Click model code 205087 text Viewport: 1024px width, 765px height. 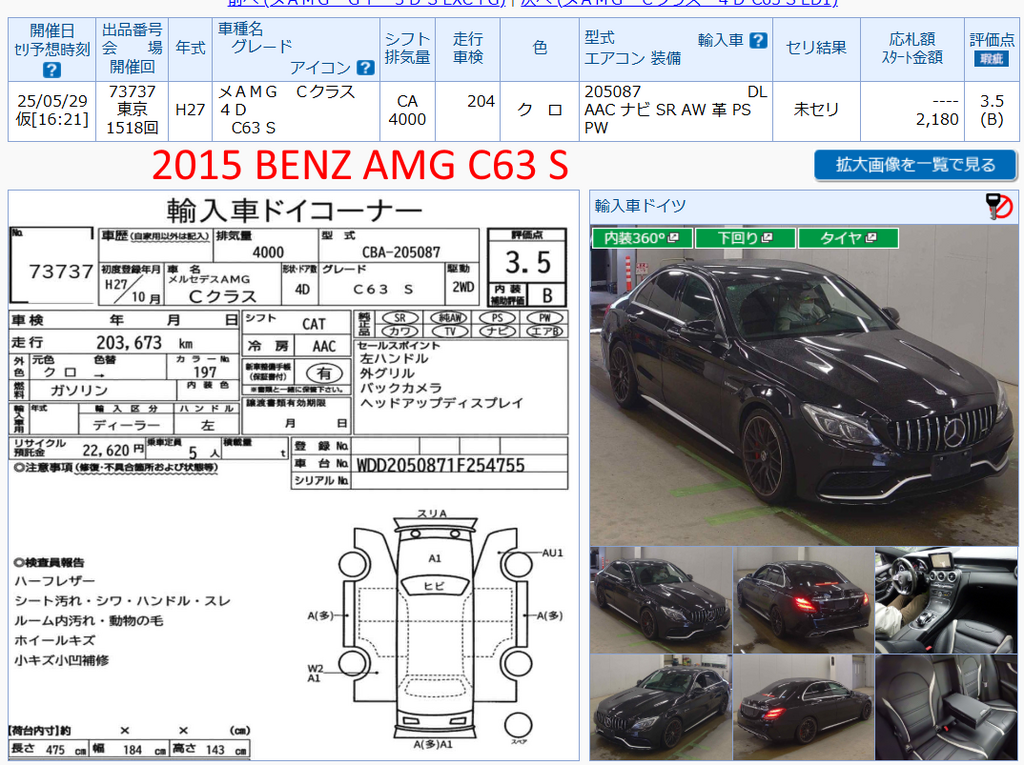tap(613, 91)
